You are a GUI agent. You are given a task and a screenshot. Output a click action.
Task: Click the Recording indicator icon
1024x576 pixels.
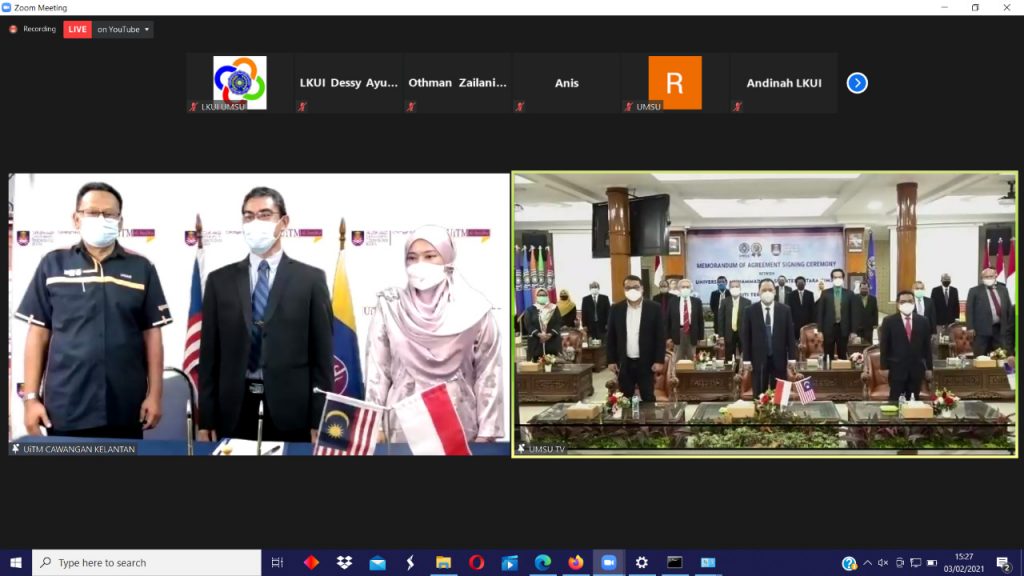click(13, 29)
